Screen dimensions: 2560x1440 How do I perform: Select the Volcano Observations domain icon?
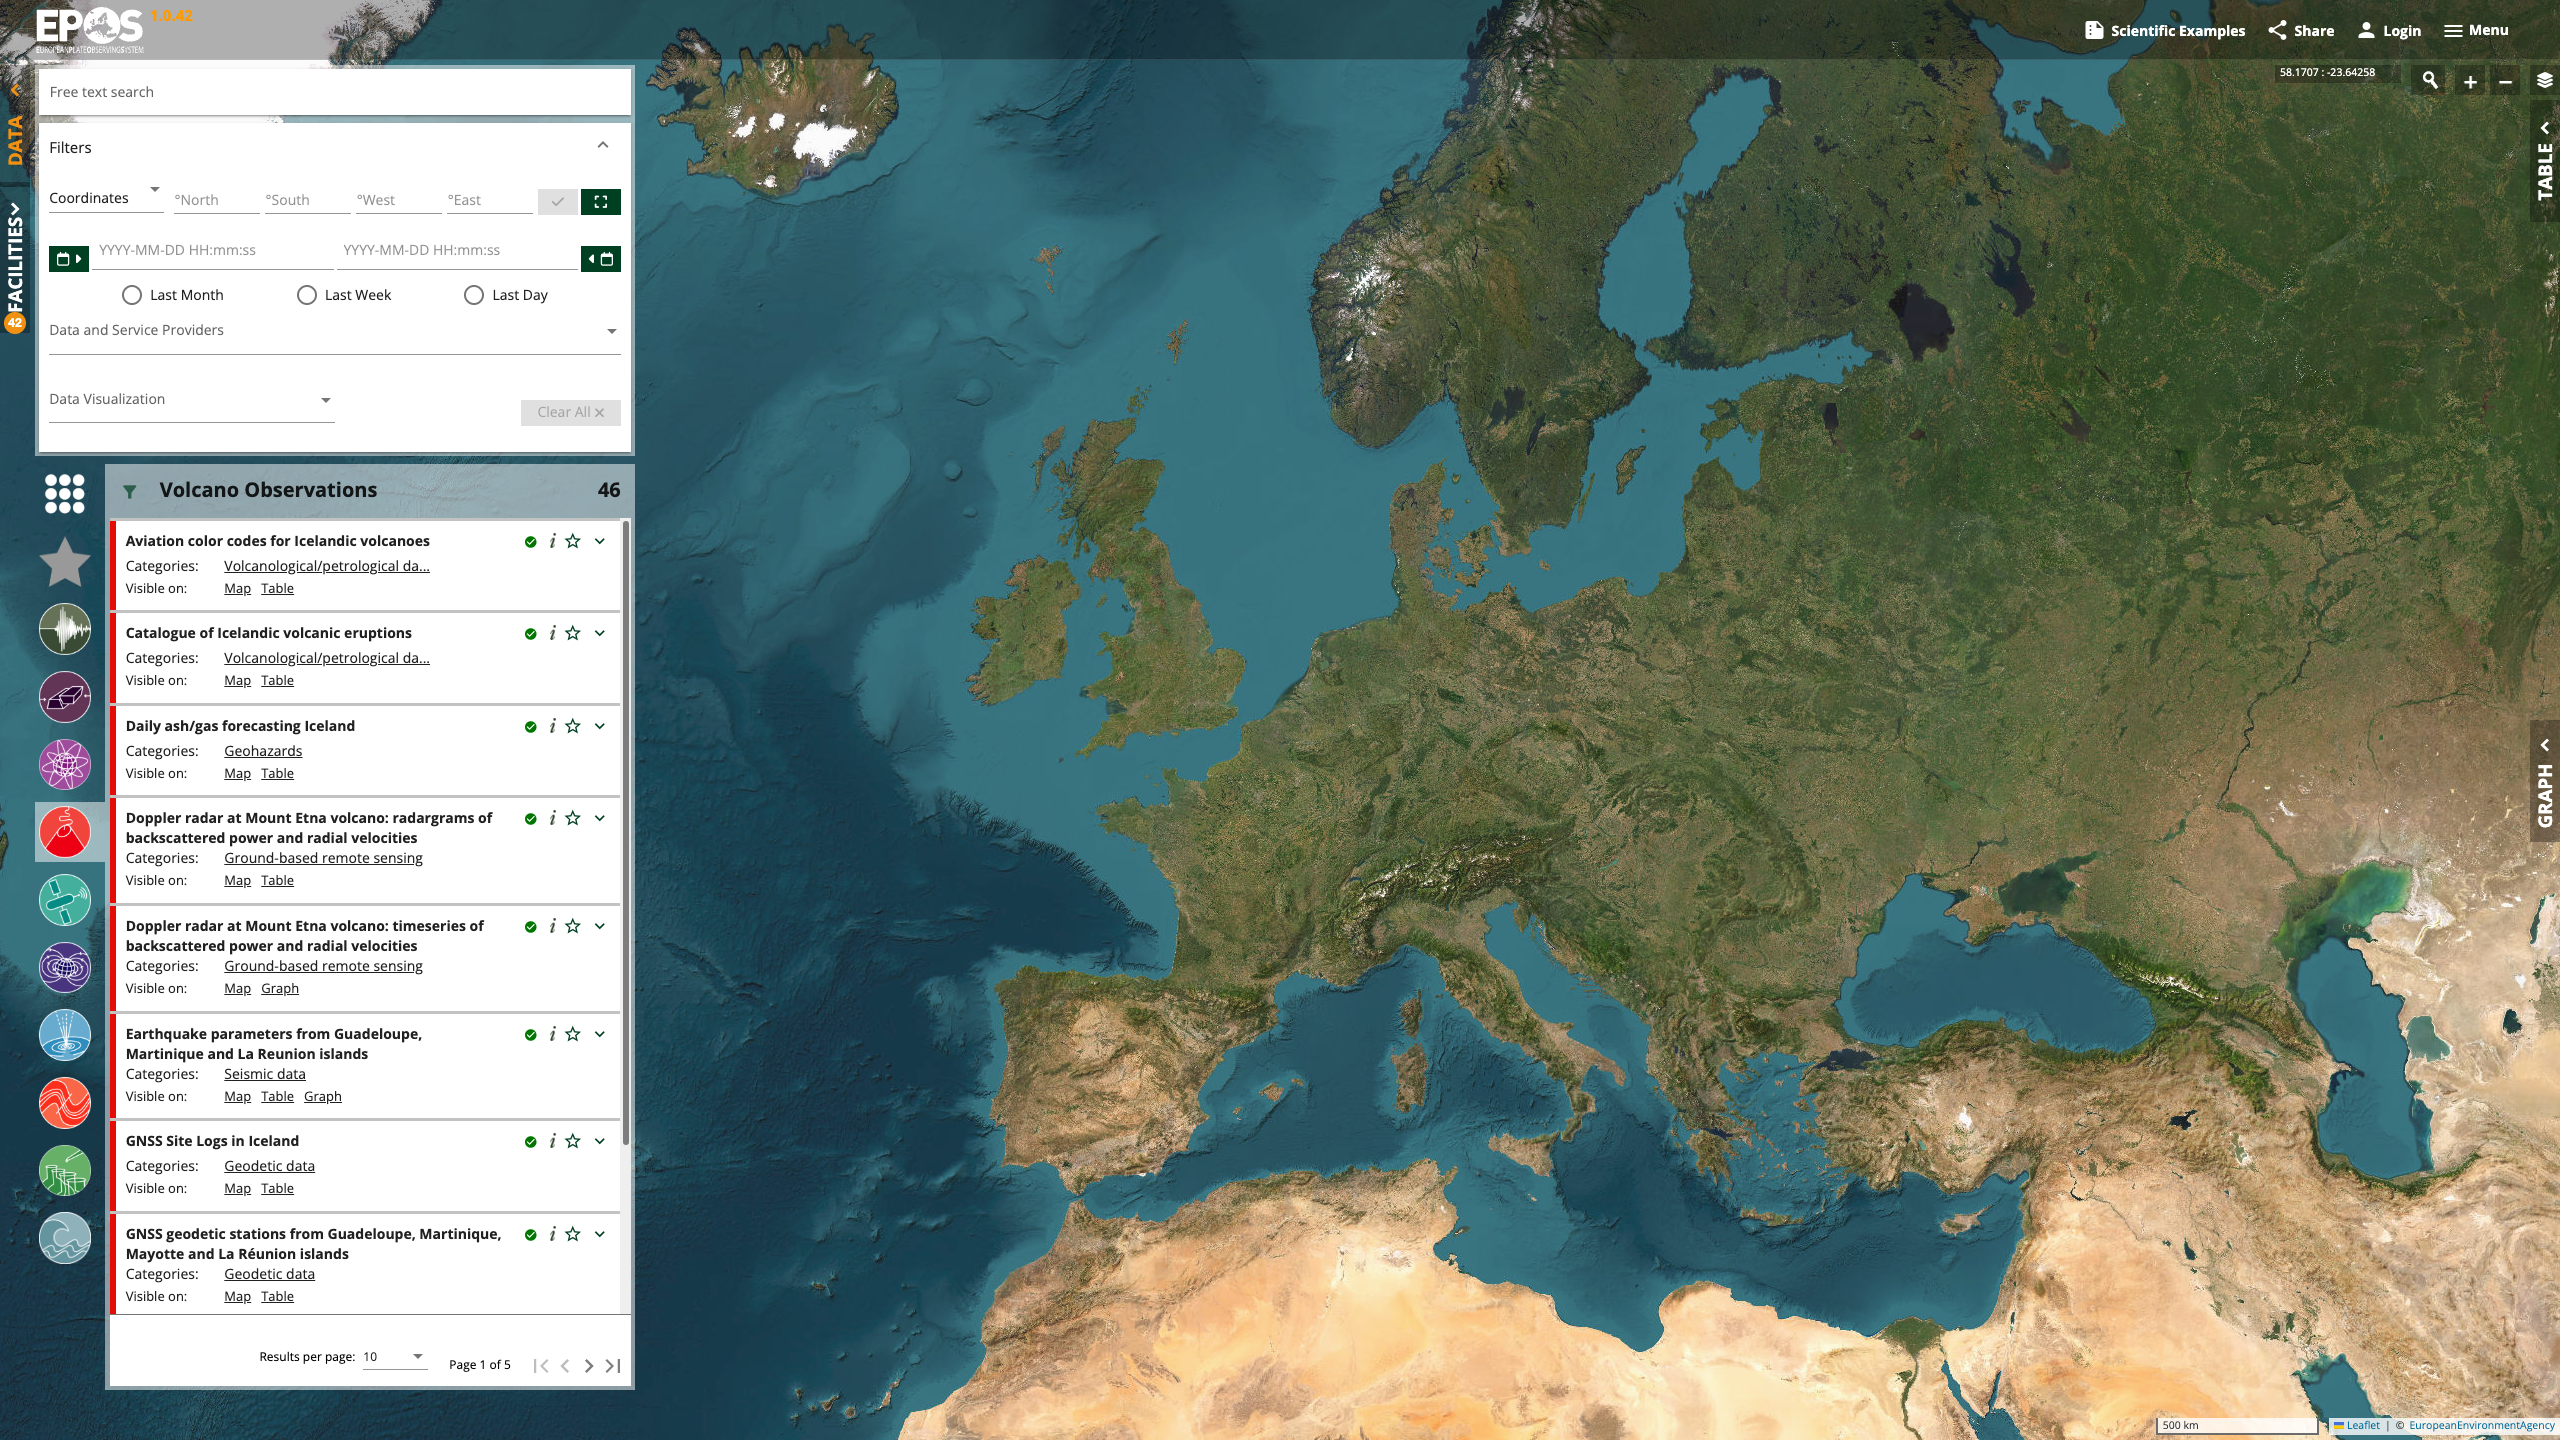[64, 832]
